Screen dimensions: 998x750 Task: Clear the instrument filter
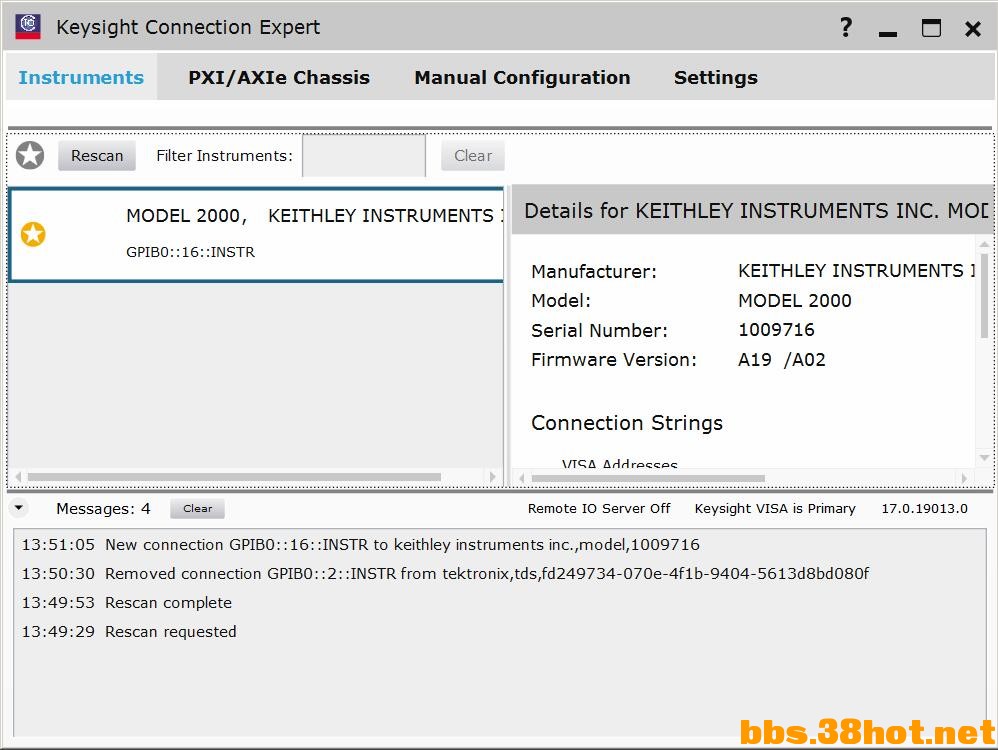pyautogui.click(x=473, y=156)
